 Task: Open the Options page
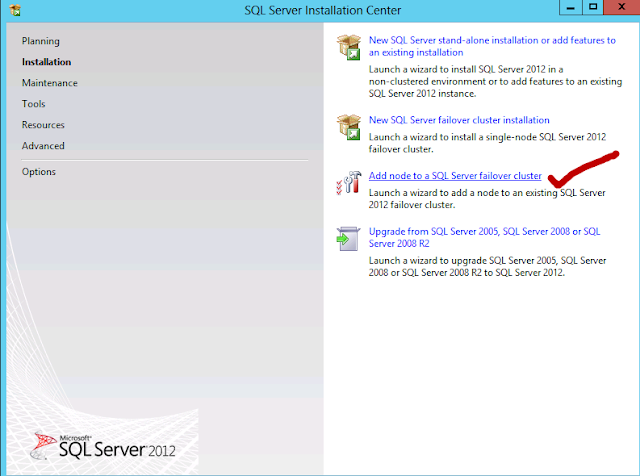[x=38, y=172]
